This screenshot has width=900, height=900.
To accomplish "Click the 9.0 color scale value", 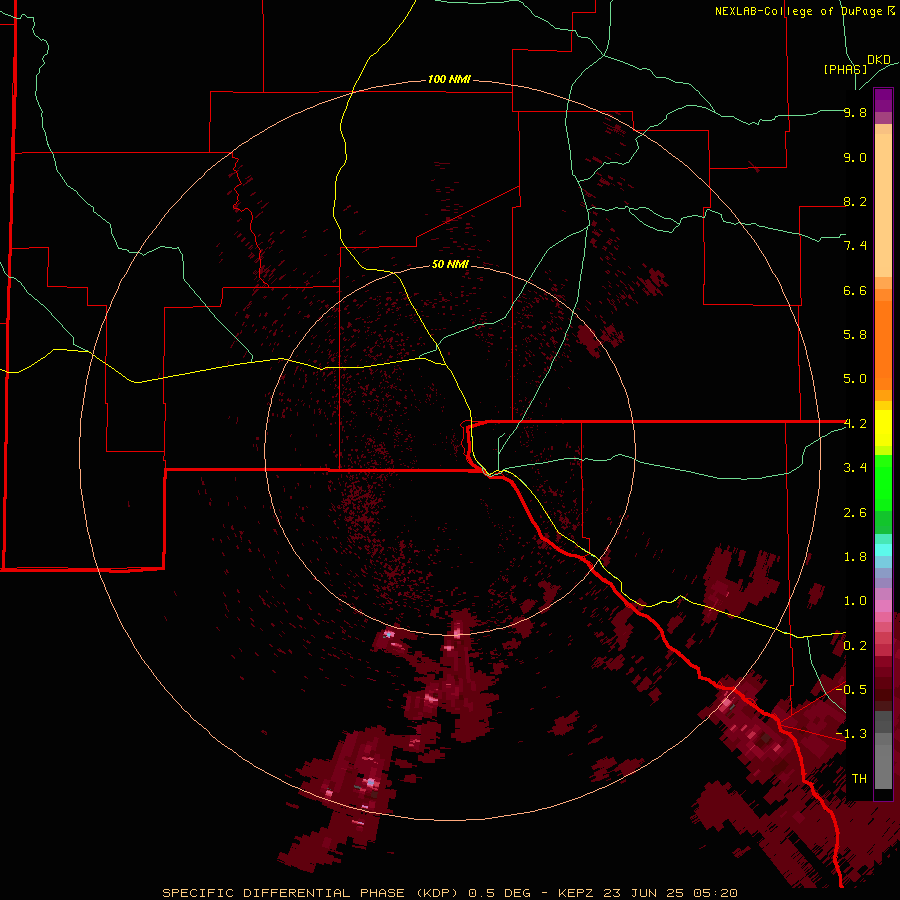I will point(855,157).
